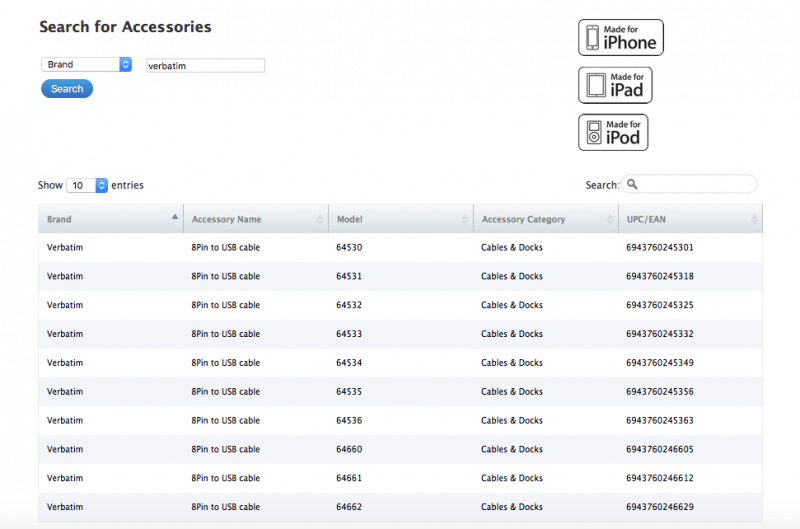Sort table by Model header
800x529 pixels.
(401, 219)
